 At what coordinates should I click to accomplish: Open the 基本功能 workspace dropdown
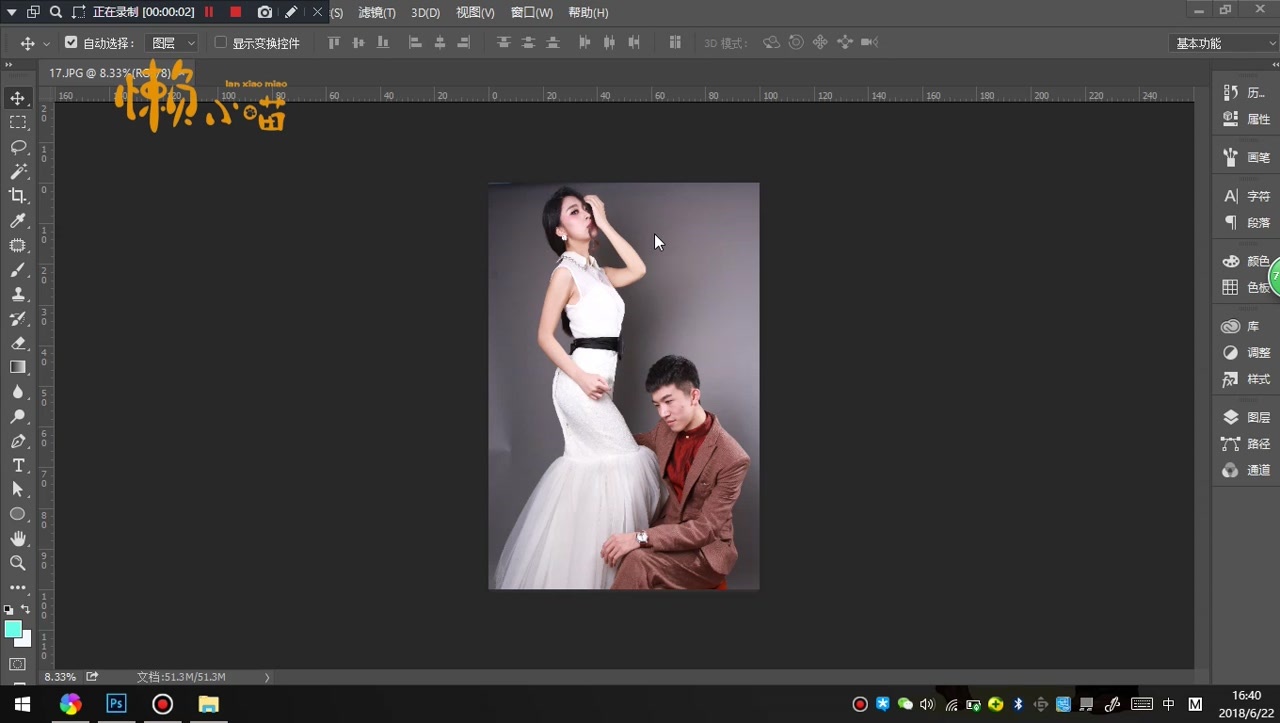click(x=1223, y=43)
